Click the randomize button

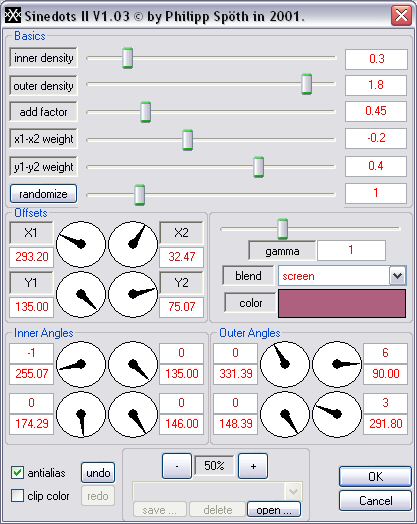point(43,194)
